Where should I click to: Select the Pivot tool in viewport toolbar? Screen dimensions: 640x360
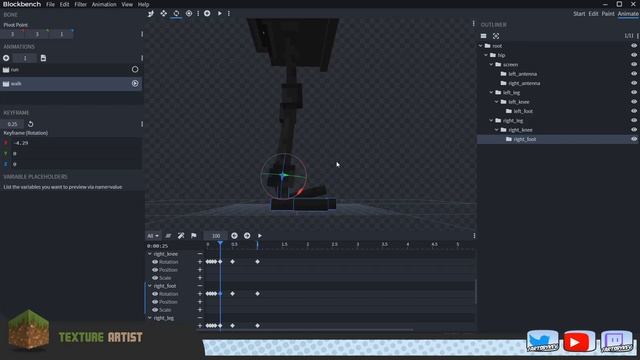point(189,13)
